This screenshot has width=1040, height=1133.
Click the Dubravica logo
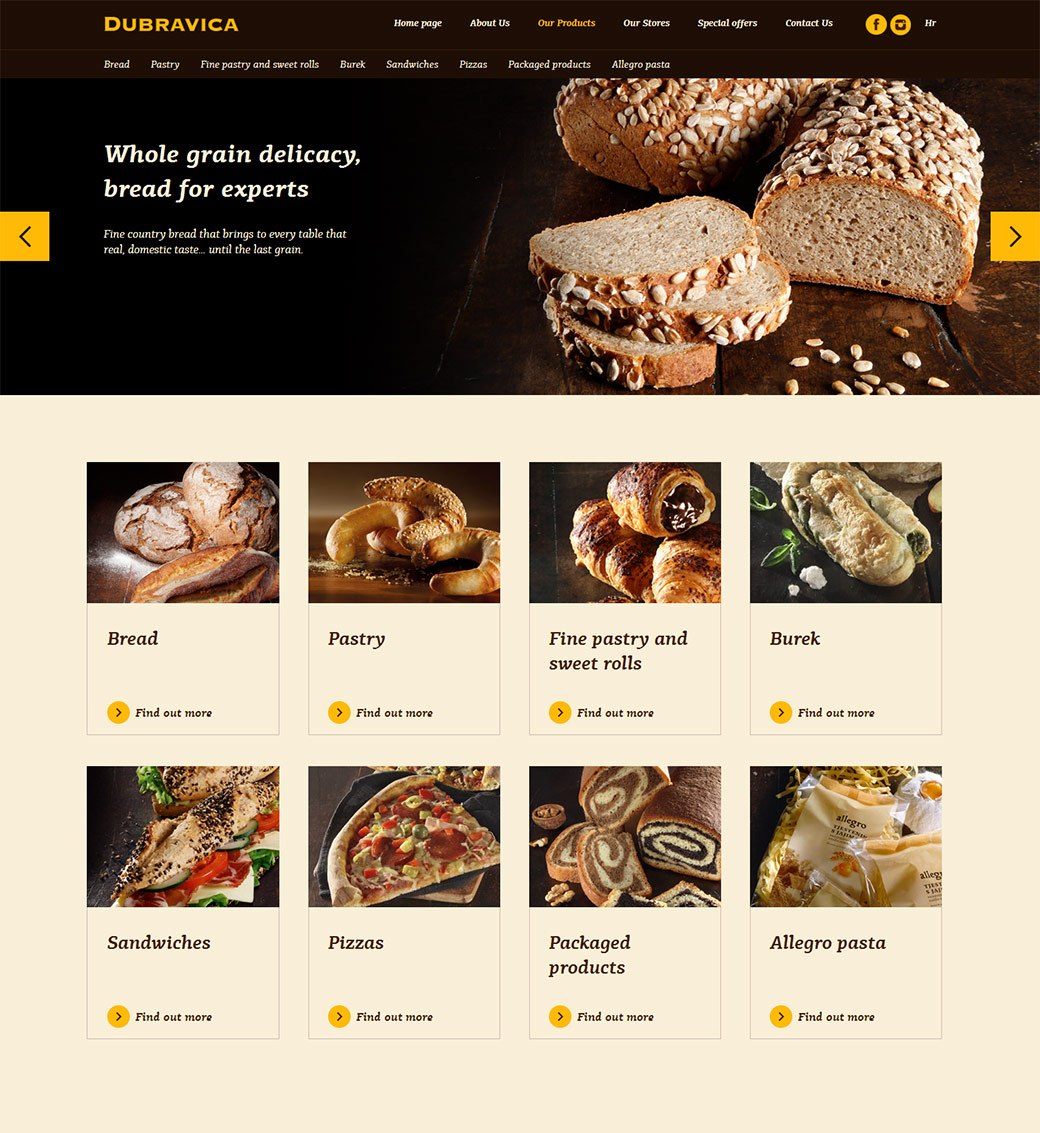(x=171, y=25)
